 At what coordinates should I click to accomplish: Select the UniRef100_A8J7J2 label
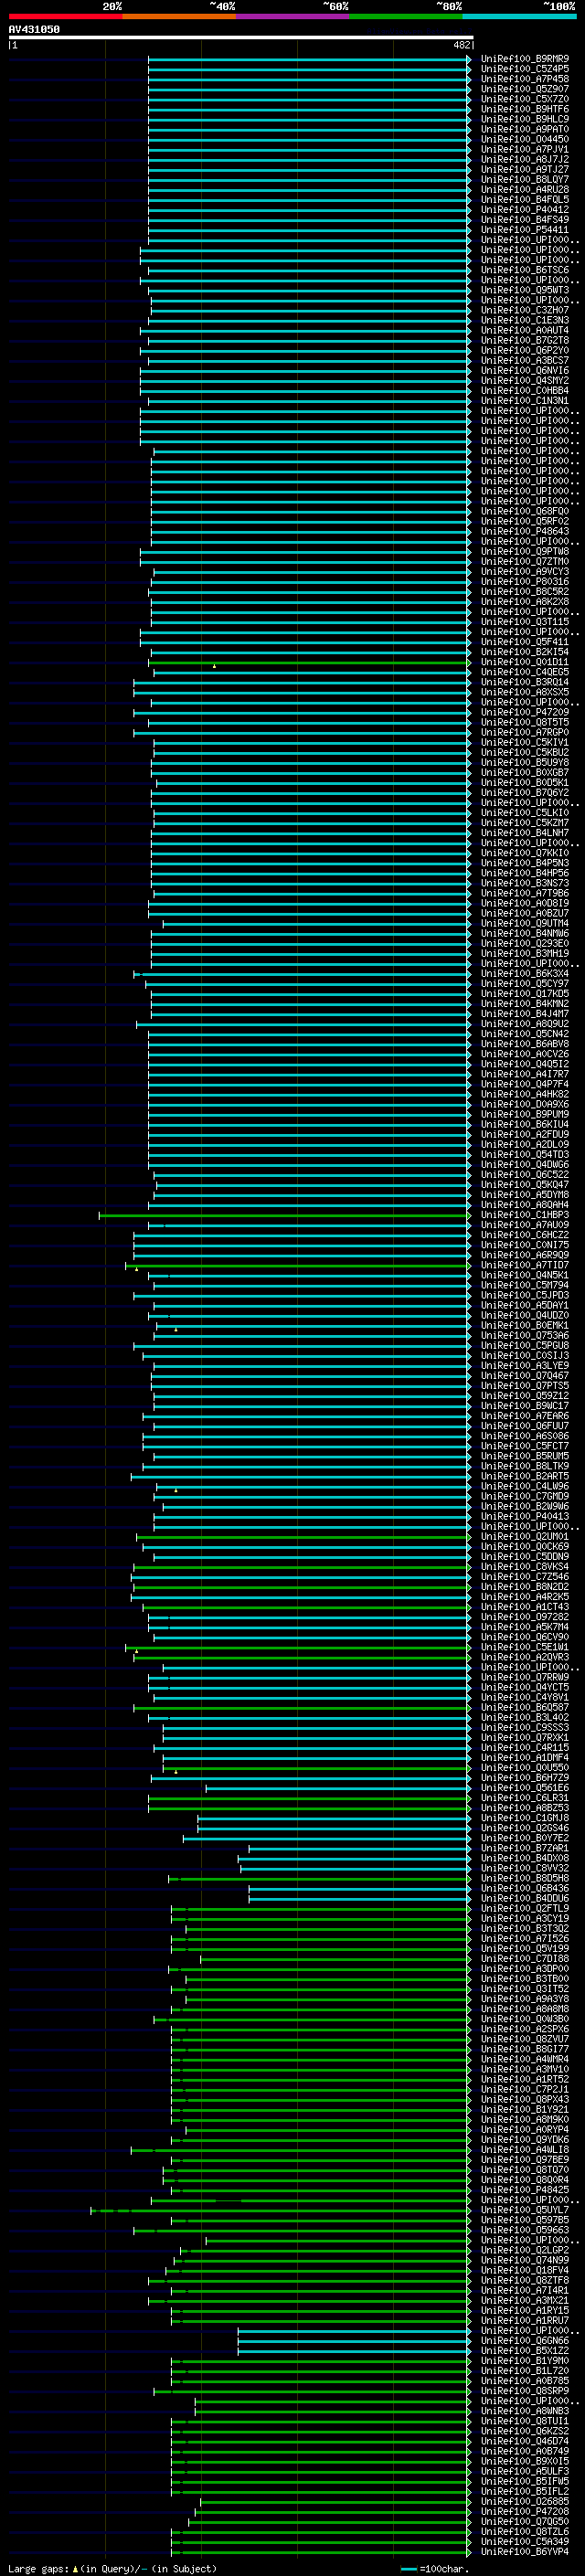[525, 159]
